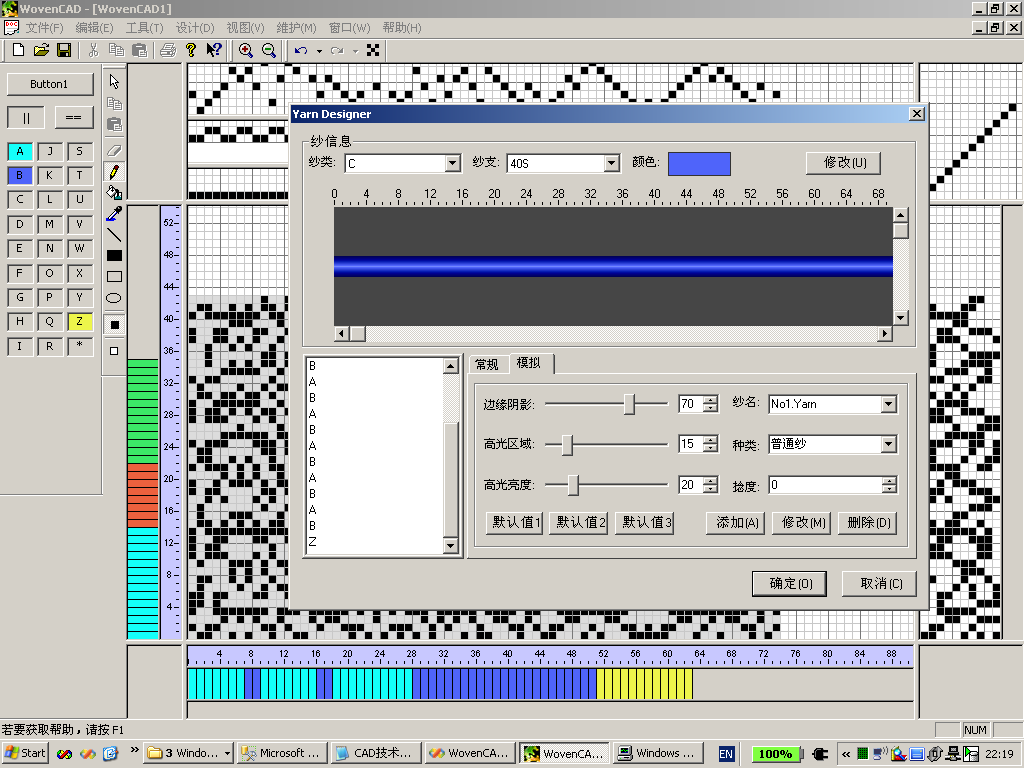Click the zoom in magnifier icon
This screenshot has height=768, width=1024.
(245, 50)
